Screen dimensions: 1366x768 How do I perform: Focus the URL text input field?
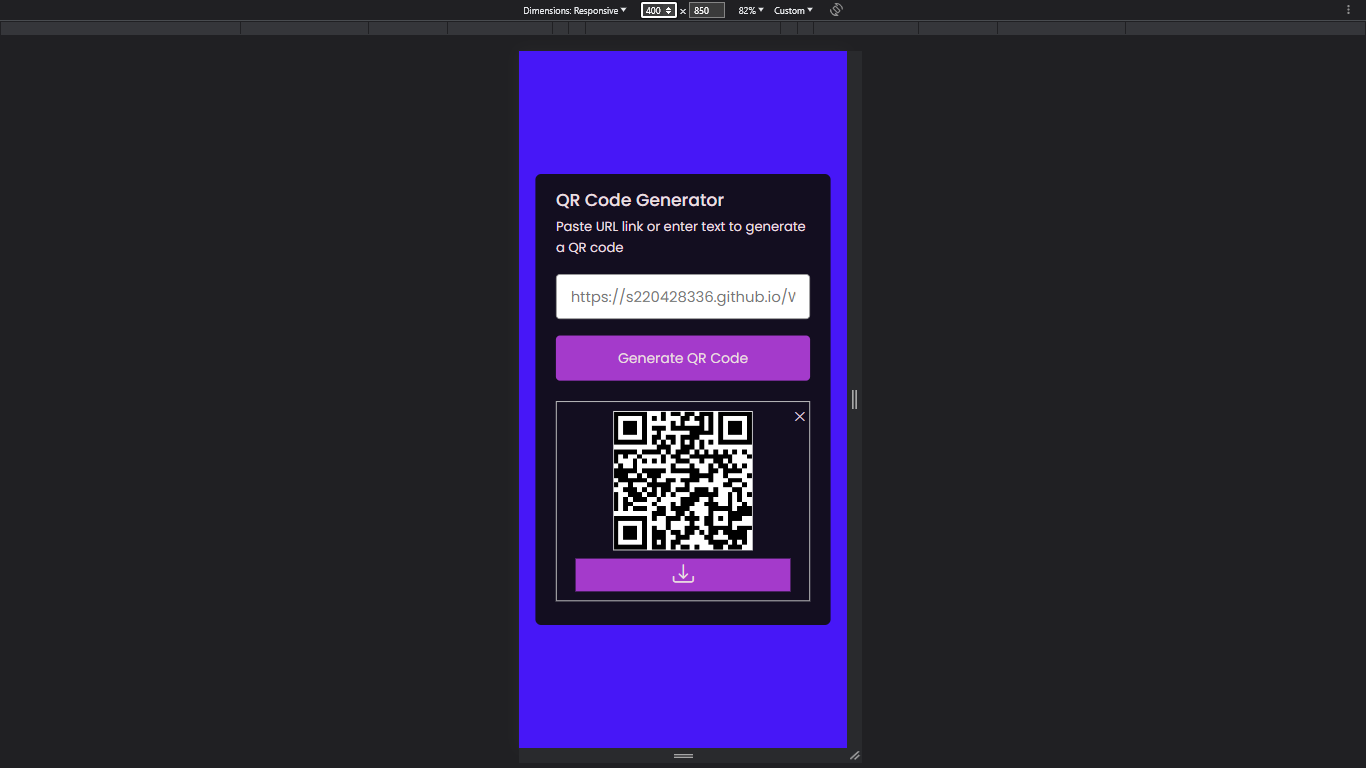tap(683, 297)
